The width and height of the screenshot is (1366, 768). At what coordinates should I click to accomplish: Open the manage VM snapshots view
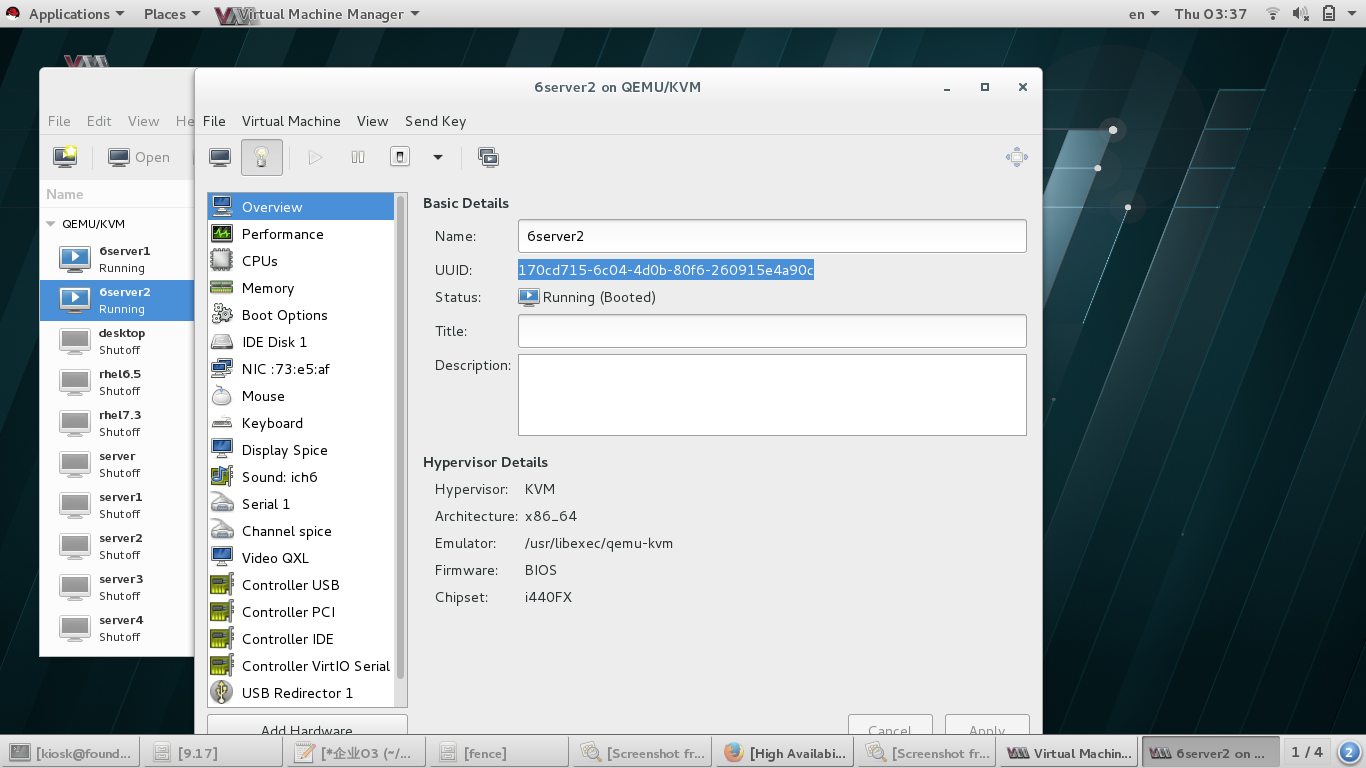click(488, 157)
